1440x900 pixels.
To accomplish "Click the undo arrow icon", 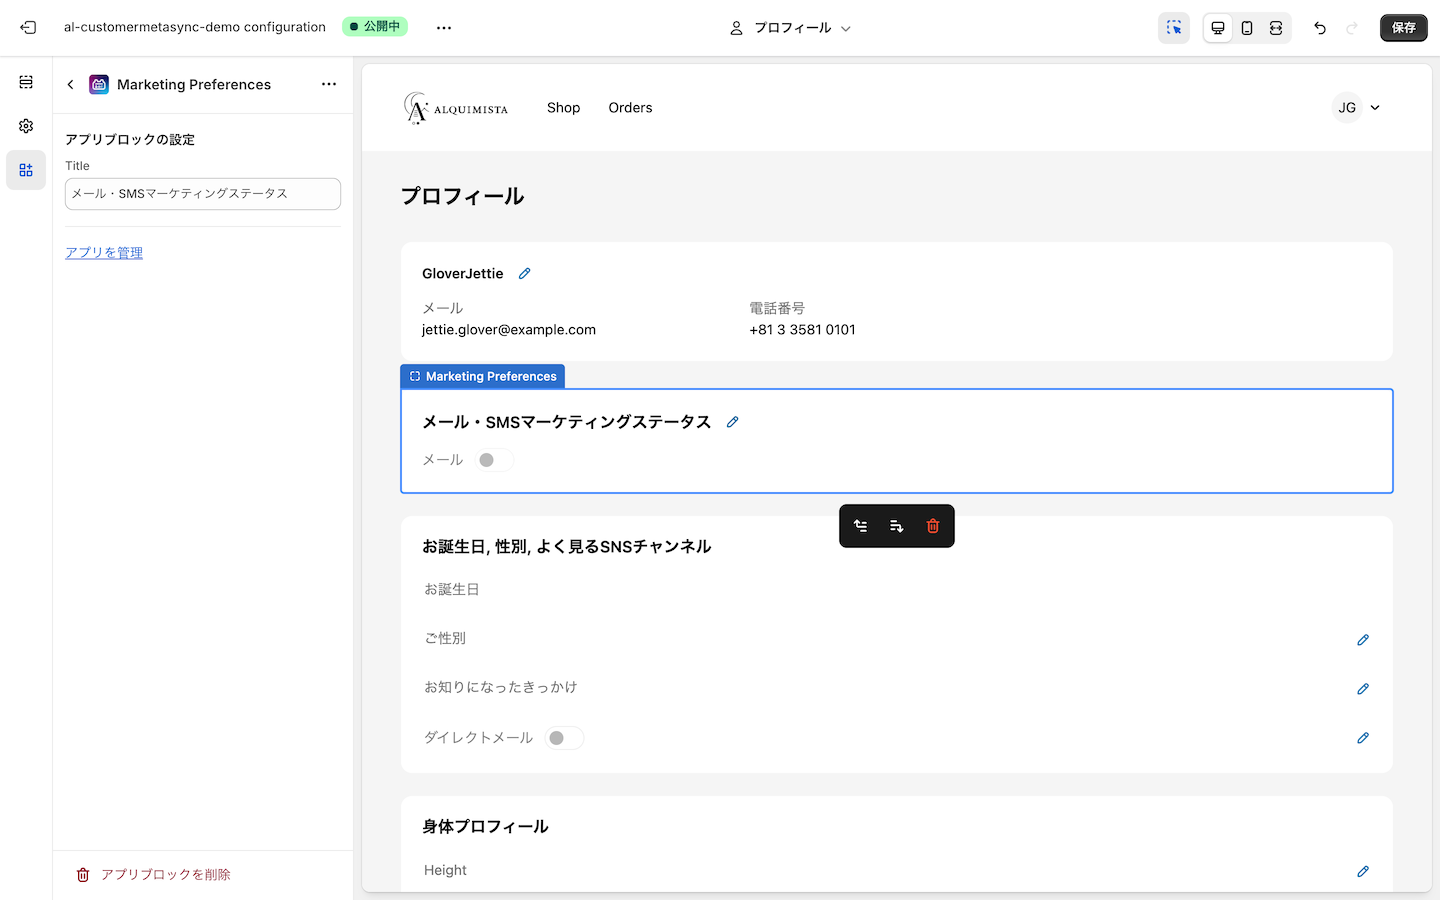I will tap(1320, 28).
